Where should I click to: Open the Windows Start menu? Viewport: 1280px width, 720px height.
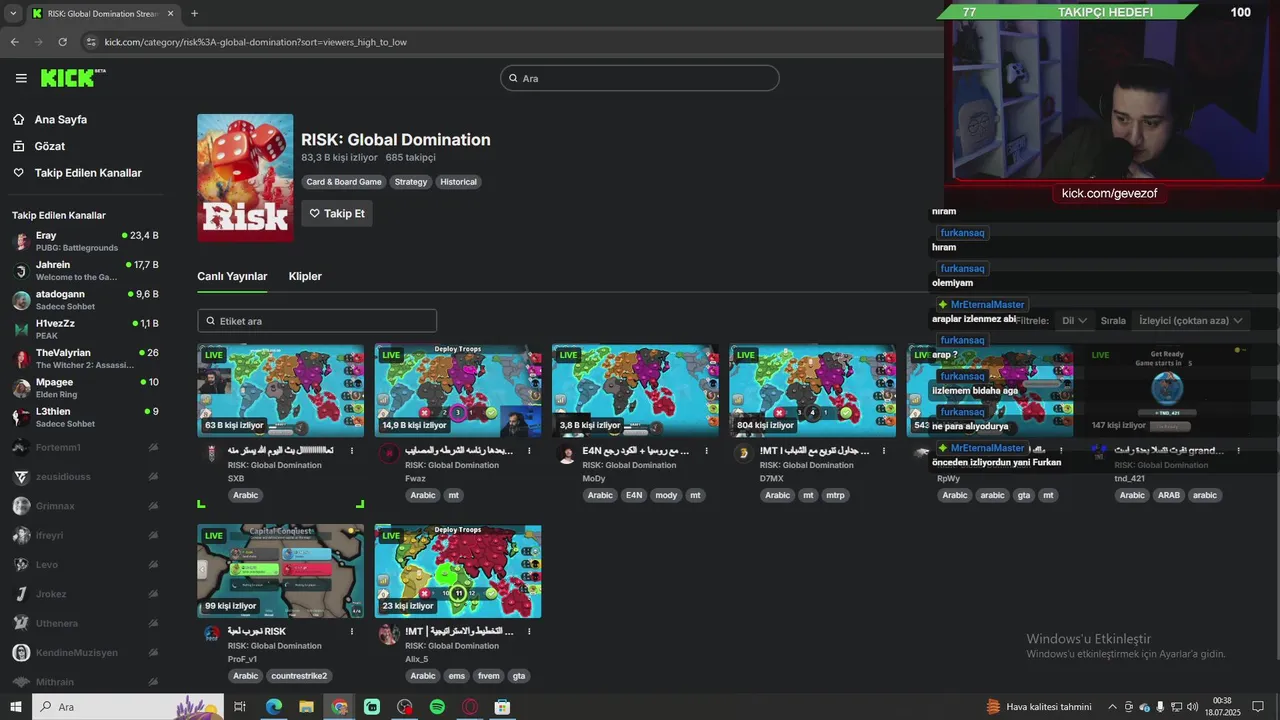[x=15, y=707]
